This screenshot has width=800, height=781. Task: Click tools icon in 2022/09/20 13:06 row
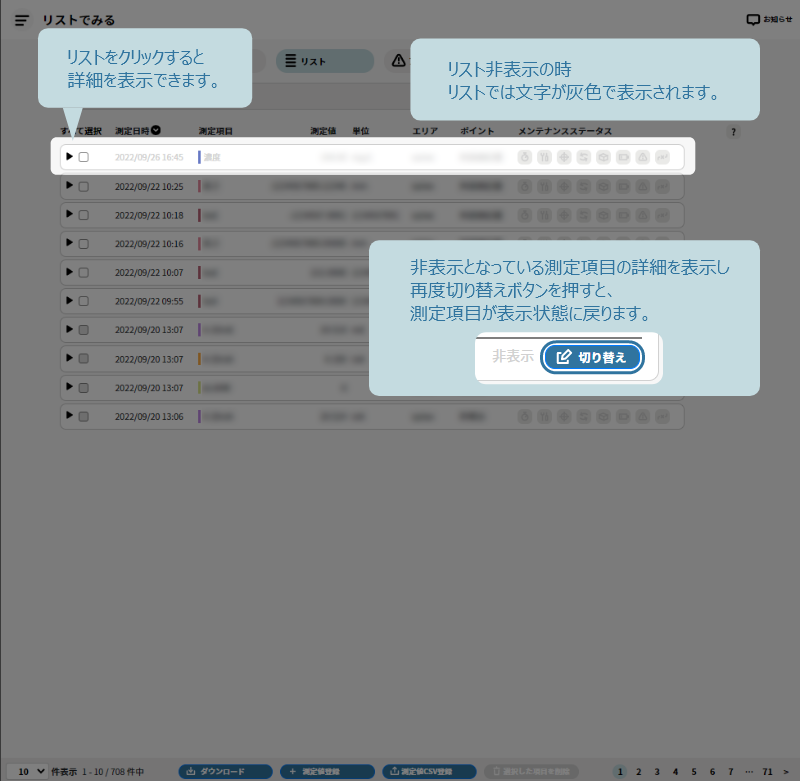tap(544, 417)
